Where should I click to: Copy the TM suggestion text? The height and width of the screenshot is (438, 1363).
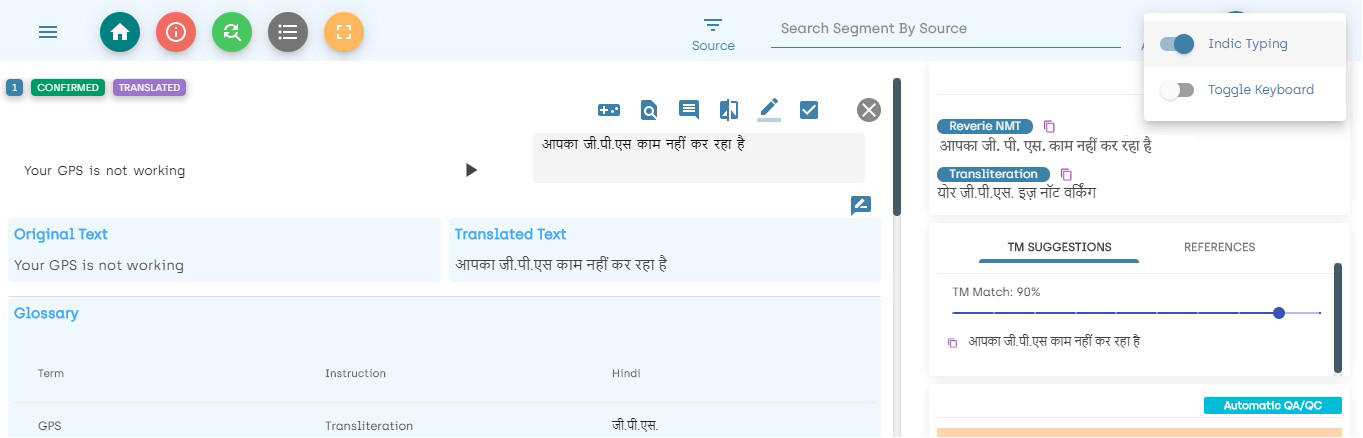click(953, 343)
